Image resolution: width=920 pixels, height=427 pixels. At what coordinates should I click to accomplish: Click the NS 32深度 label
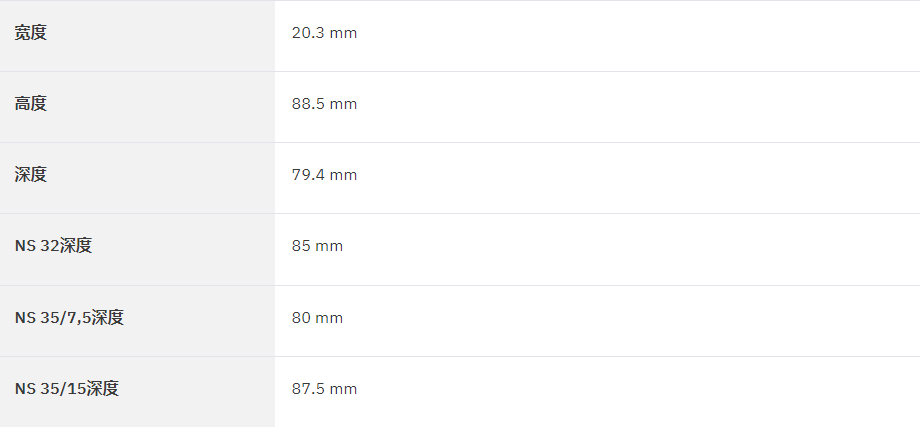[x=53, y=246]
